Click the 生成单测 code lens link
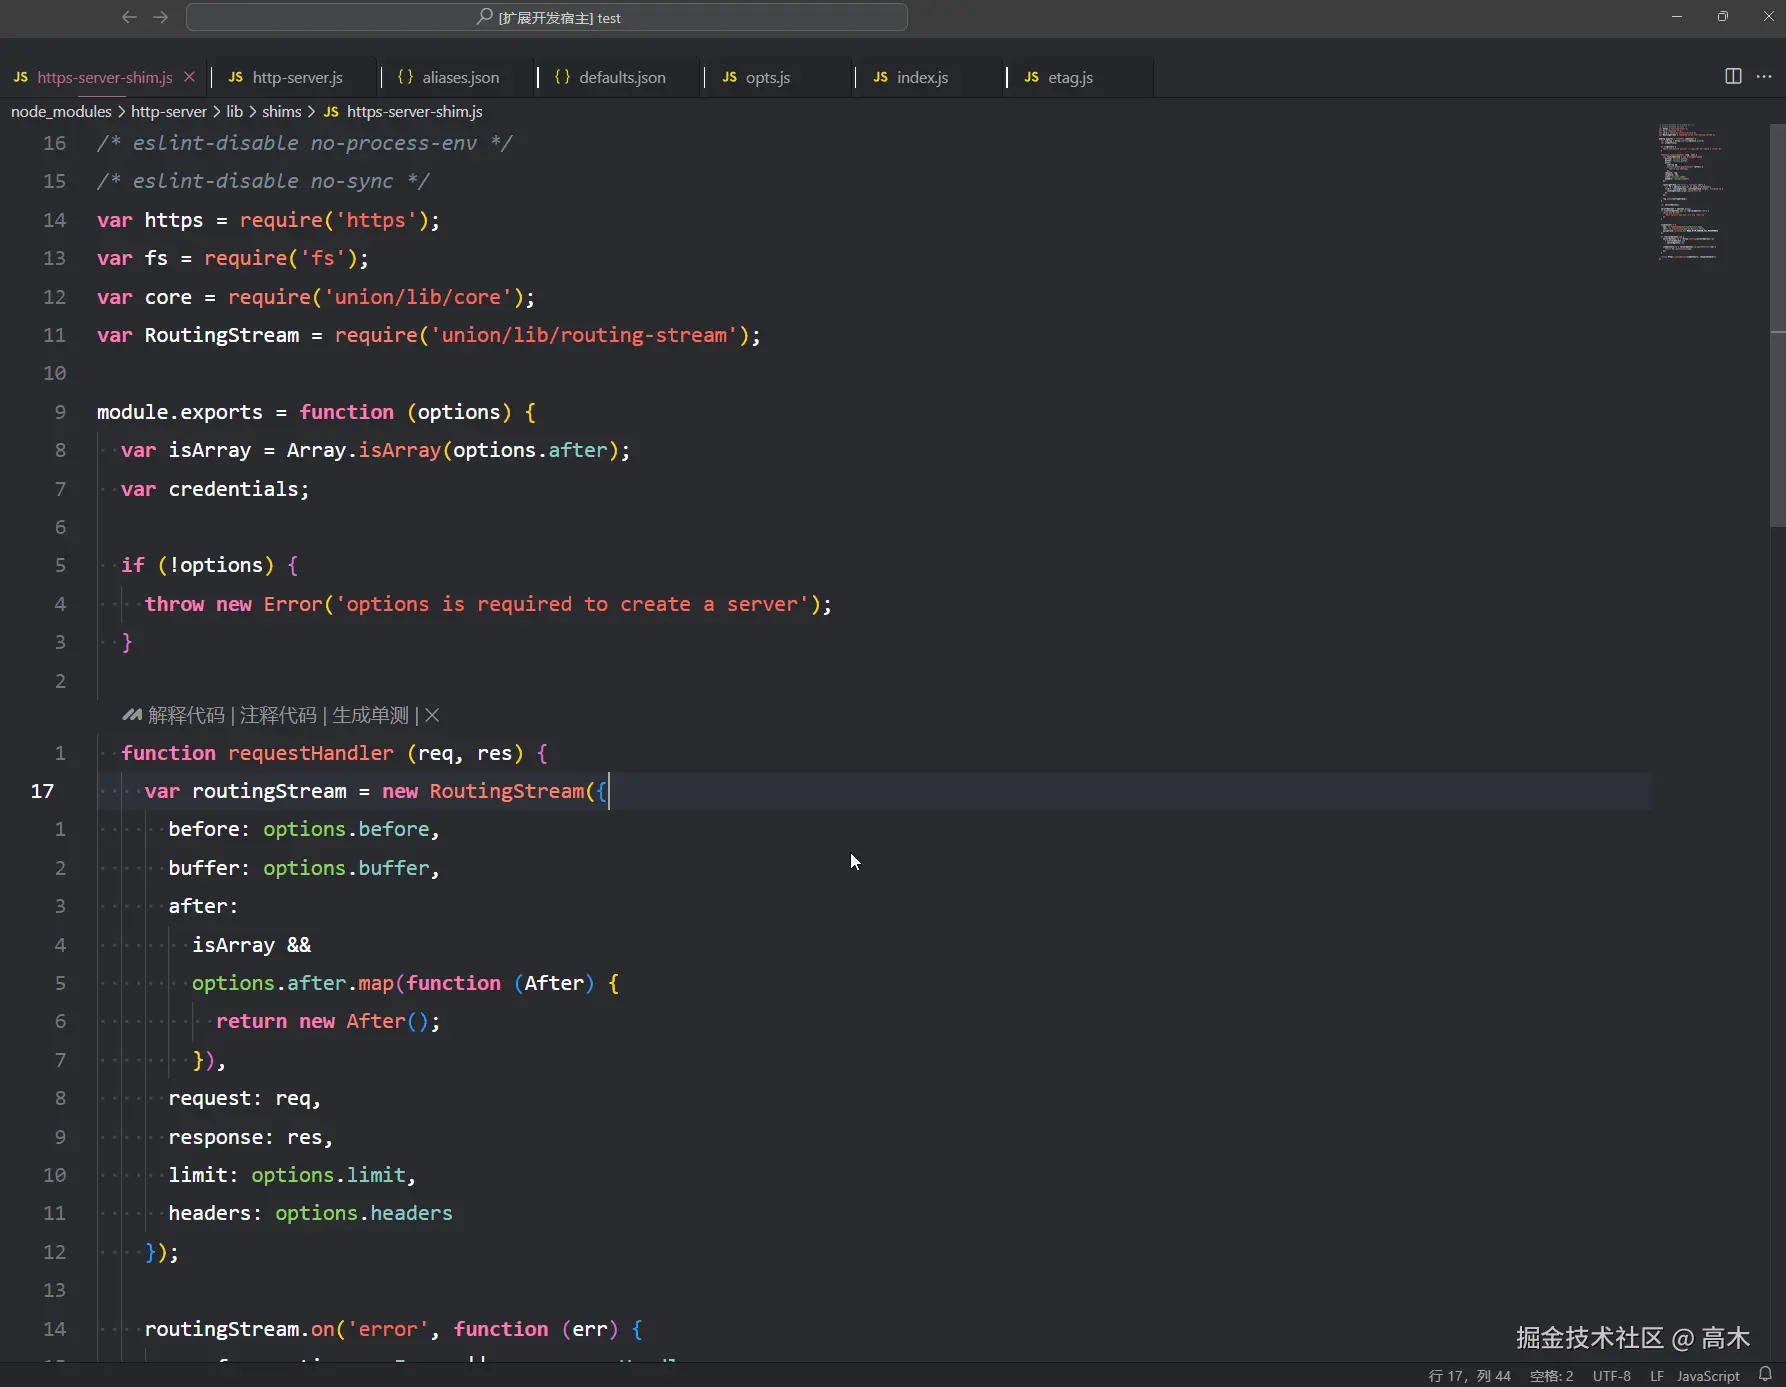 pos(370,715)
